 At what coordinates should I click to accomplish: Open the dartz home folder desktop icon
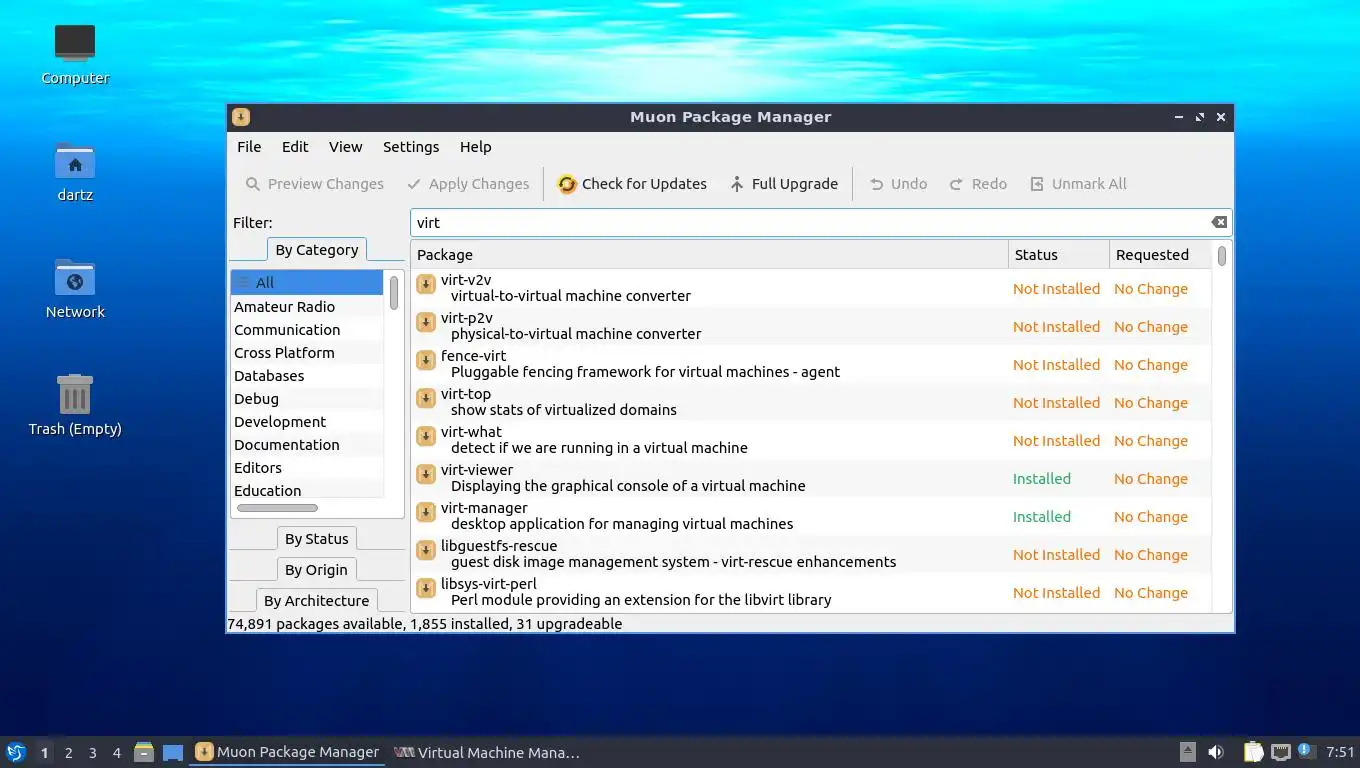coord(75,170)
